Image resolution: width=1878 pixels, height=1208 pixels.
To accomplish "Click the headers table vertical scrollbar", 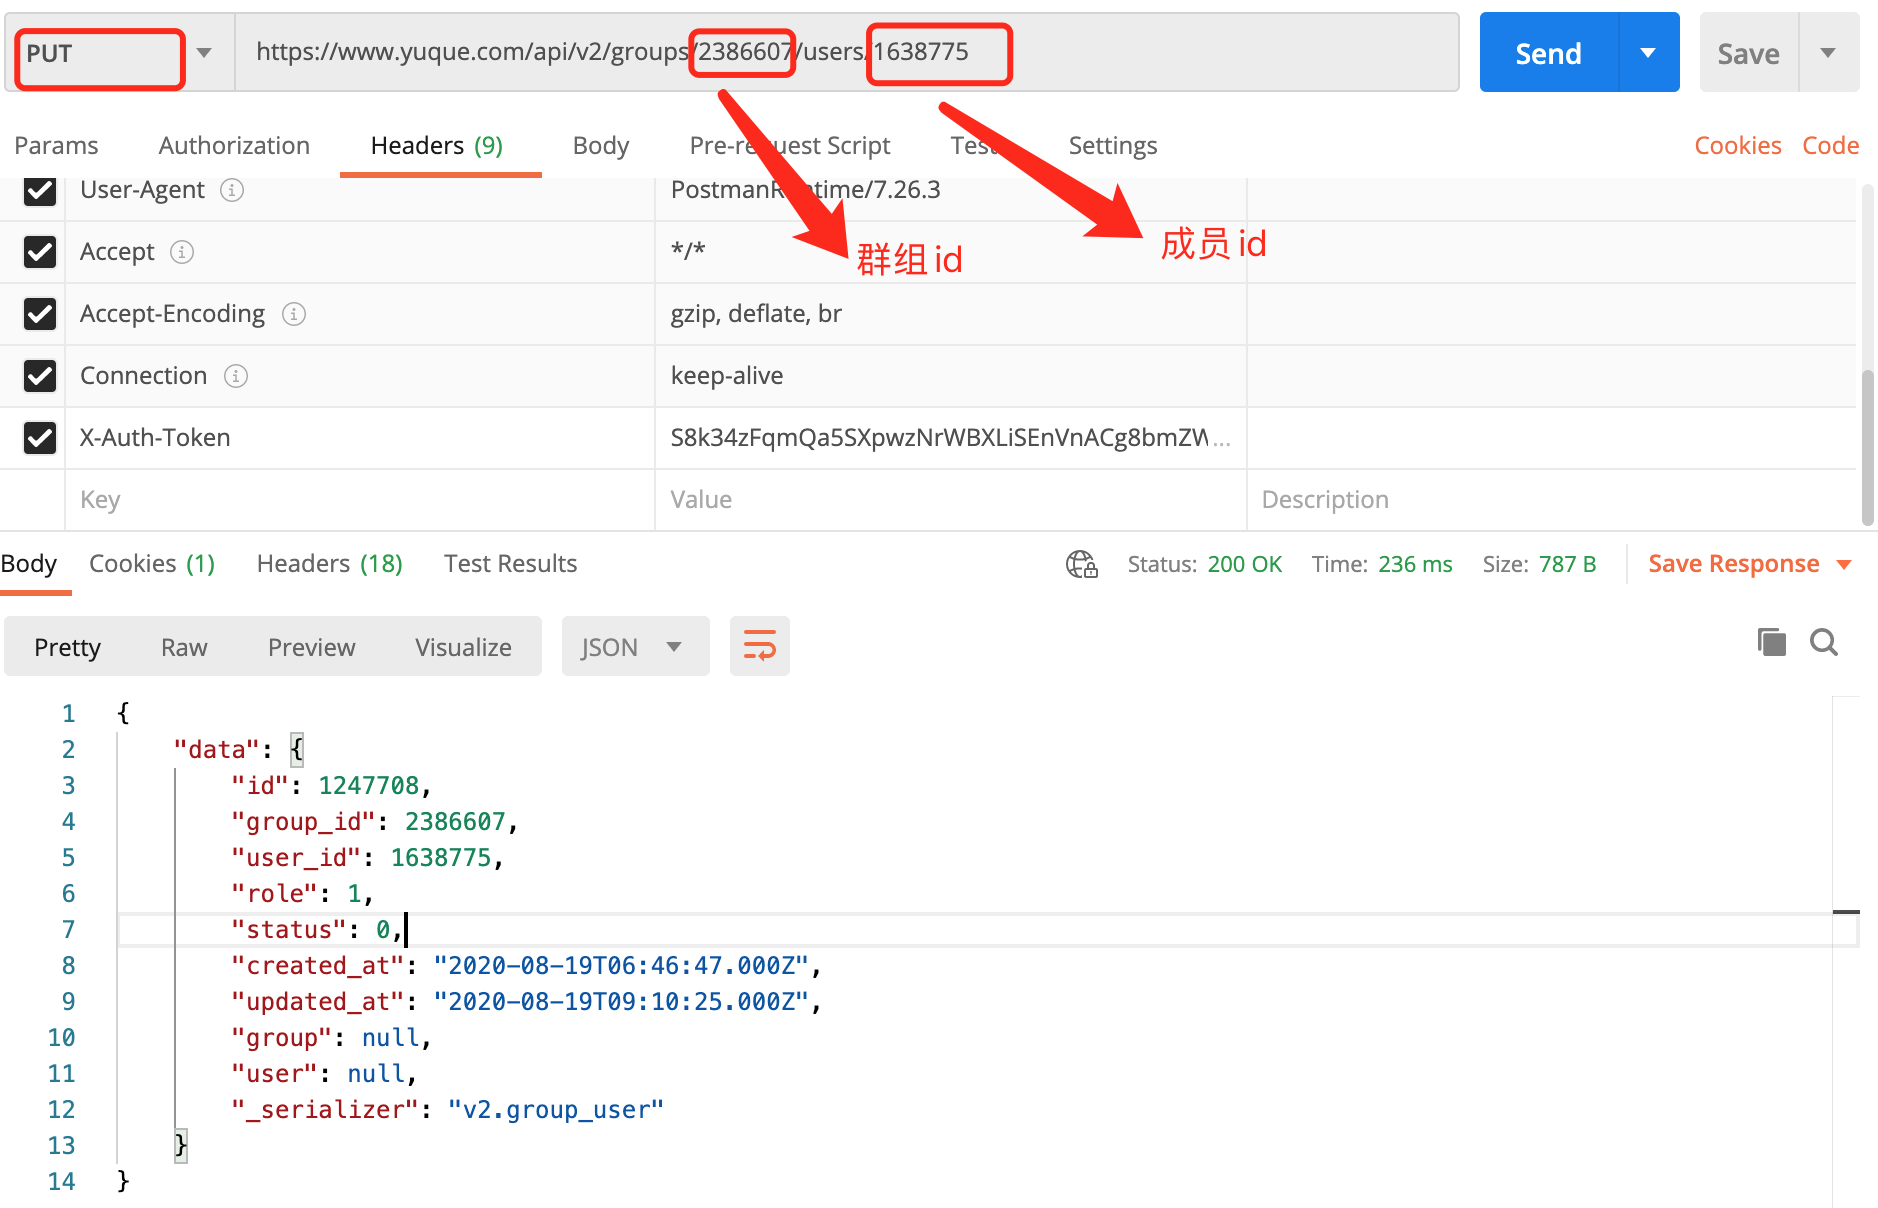I will pyautogui.click(x=1867, y=447).
